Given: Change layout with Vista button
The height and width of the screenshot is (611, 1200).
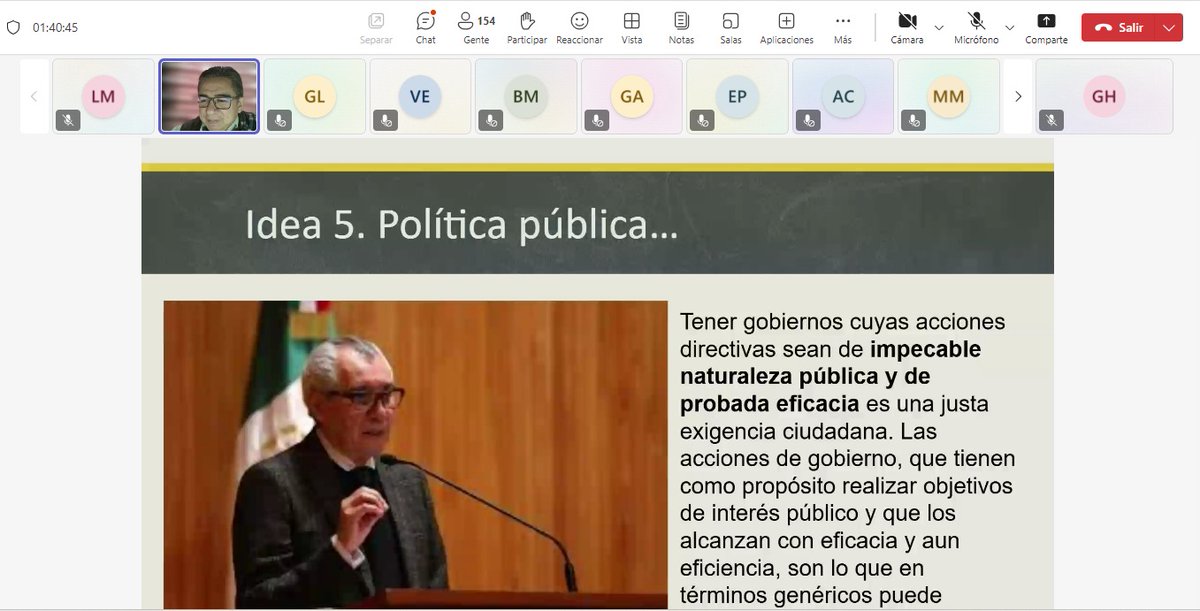Looking at the screenshot, I should pyautogui.click(x=632, y=27).
